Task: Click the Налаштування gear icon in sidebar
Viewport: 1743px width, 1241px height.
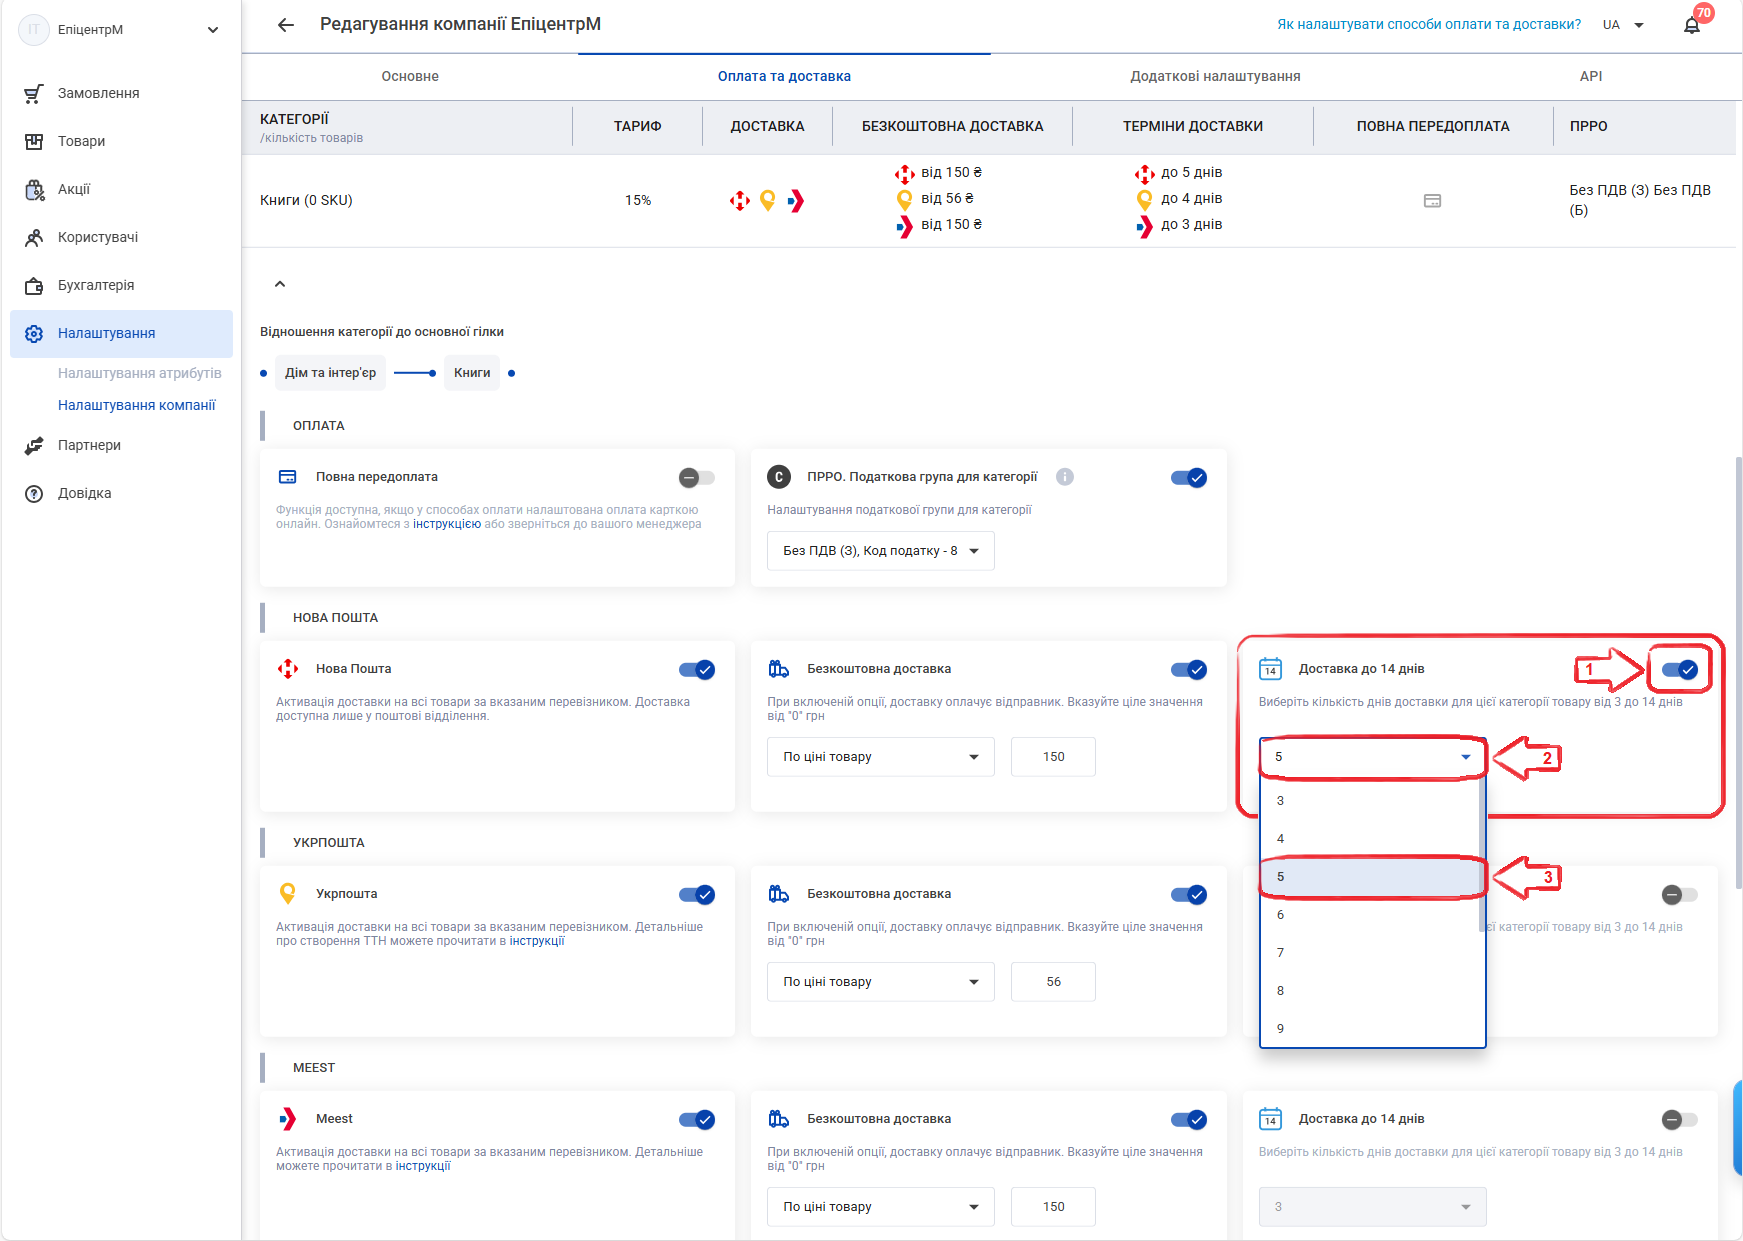Action: [x=34, y=333]
